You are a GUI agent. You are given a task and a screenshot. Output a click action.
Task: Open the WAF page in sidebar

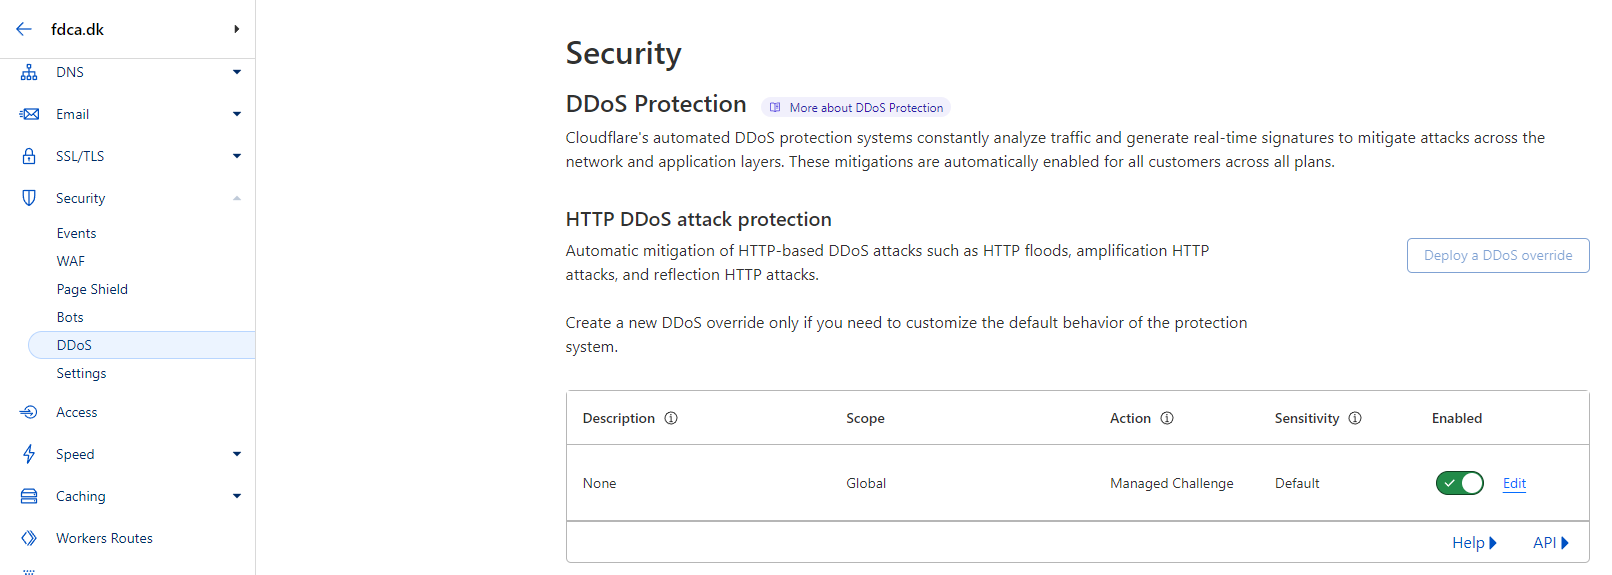pyautogui.click(x=71, y=261)
